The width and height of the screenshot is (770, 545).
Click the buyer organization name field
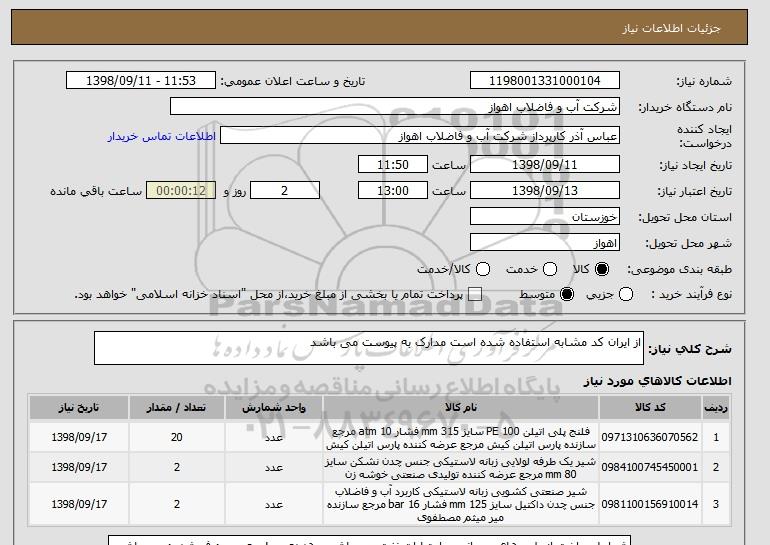click(395, 107)
